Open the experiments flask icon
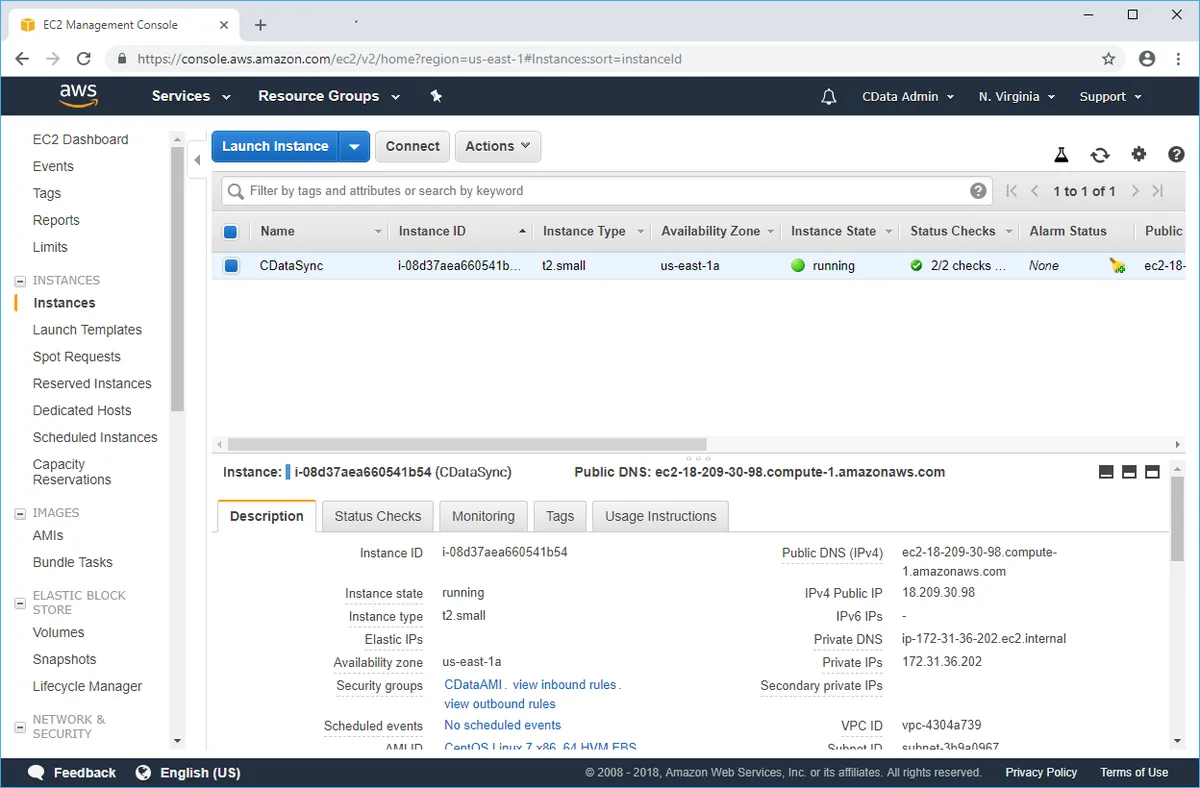This screenshot has height=788, width=1200. (x=1061, y=154)
